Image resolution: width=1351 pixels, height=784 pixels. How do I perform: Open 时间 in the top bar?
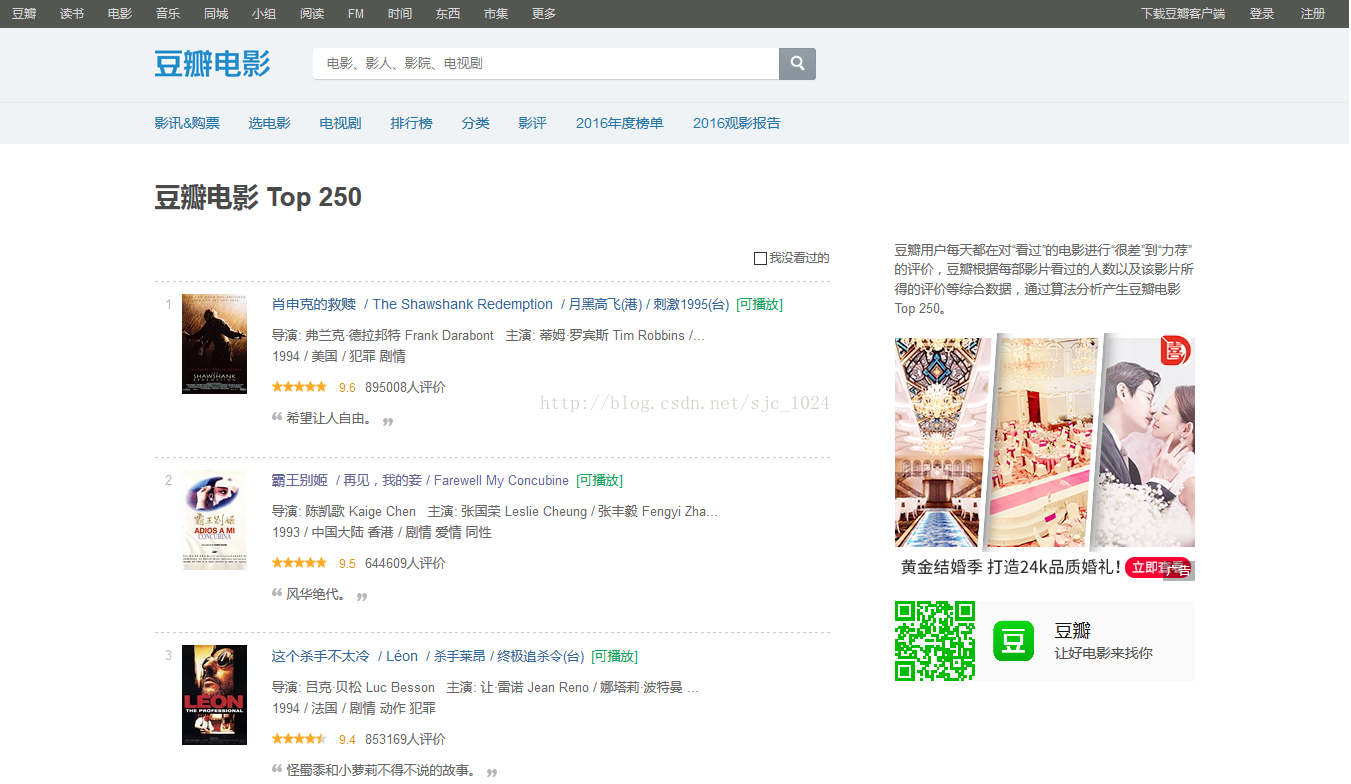pos(400,14)
